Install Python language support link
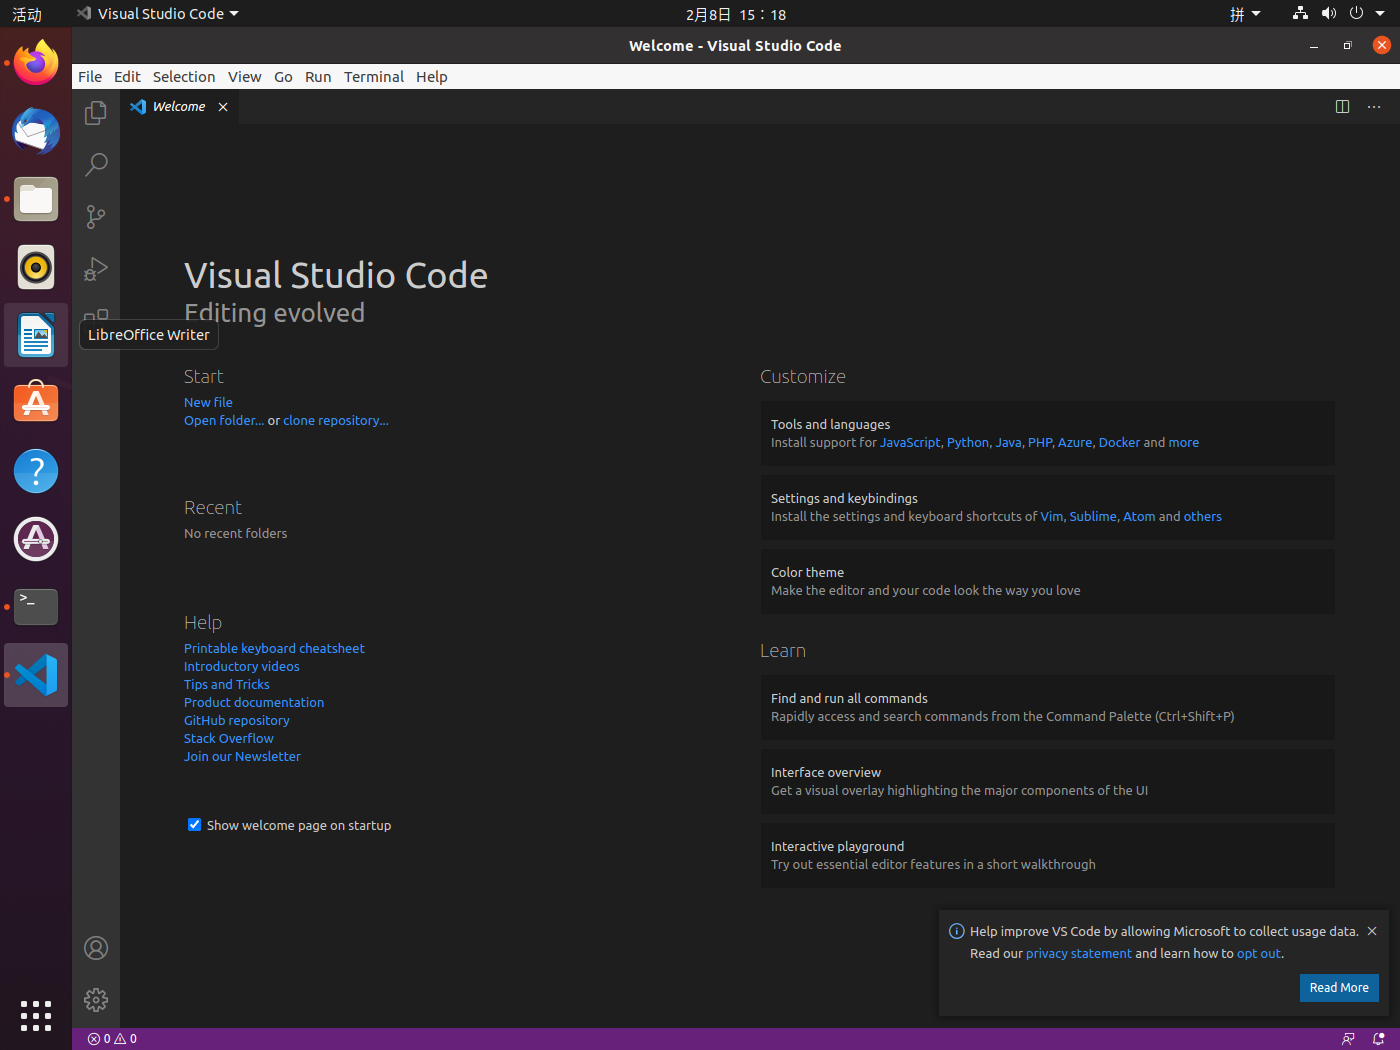This screenshot has height=1050, width=1400. (968, 442)
